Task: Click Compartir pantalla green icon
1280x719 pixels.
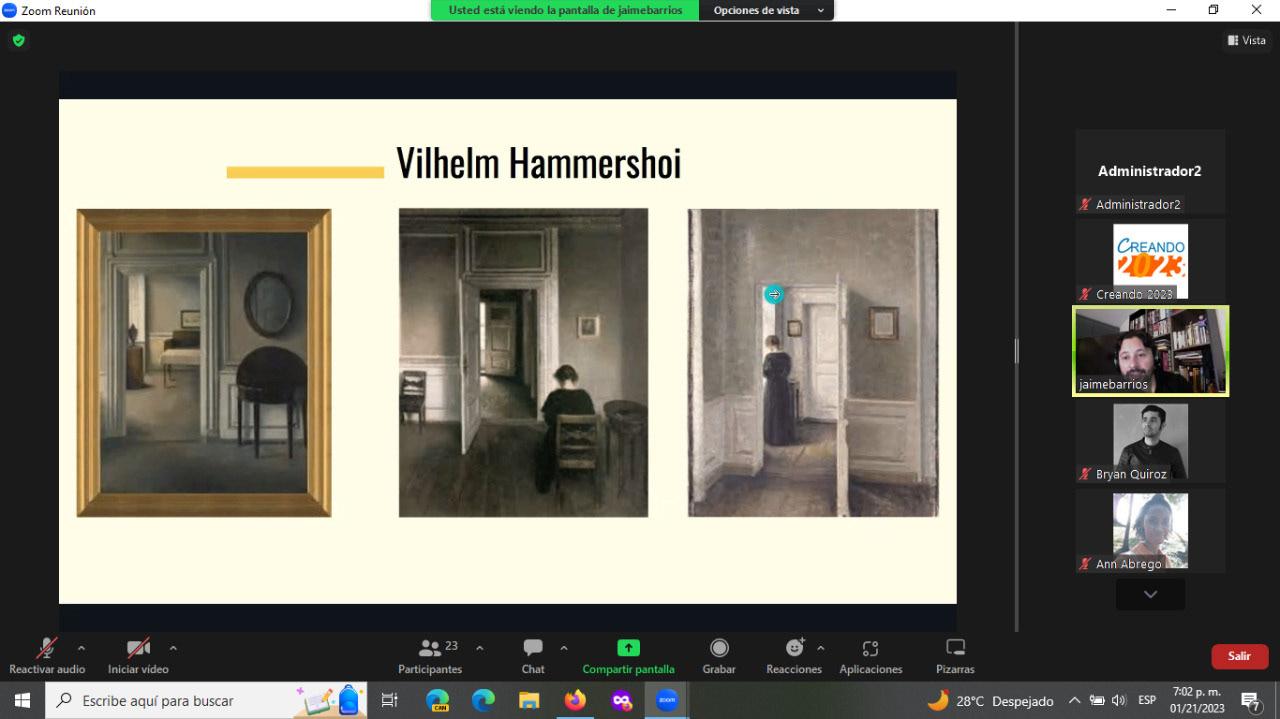Action: (628, 648)
